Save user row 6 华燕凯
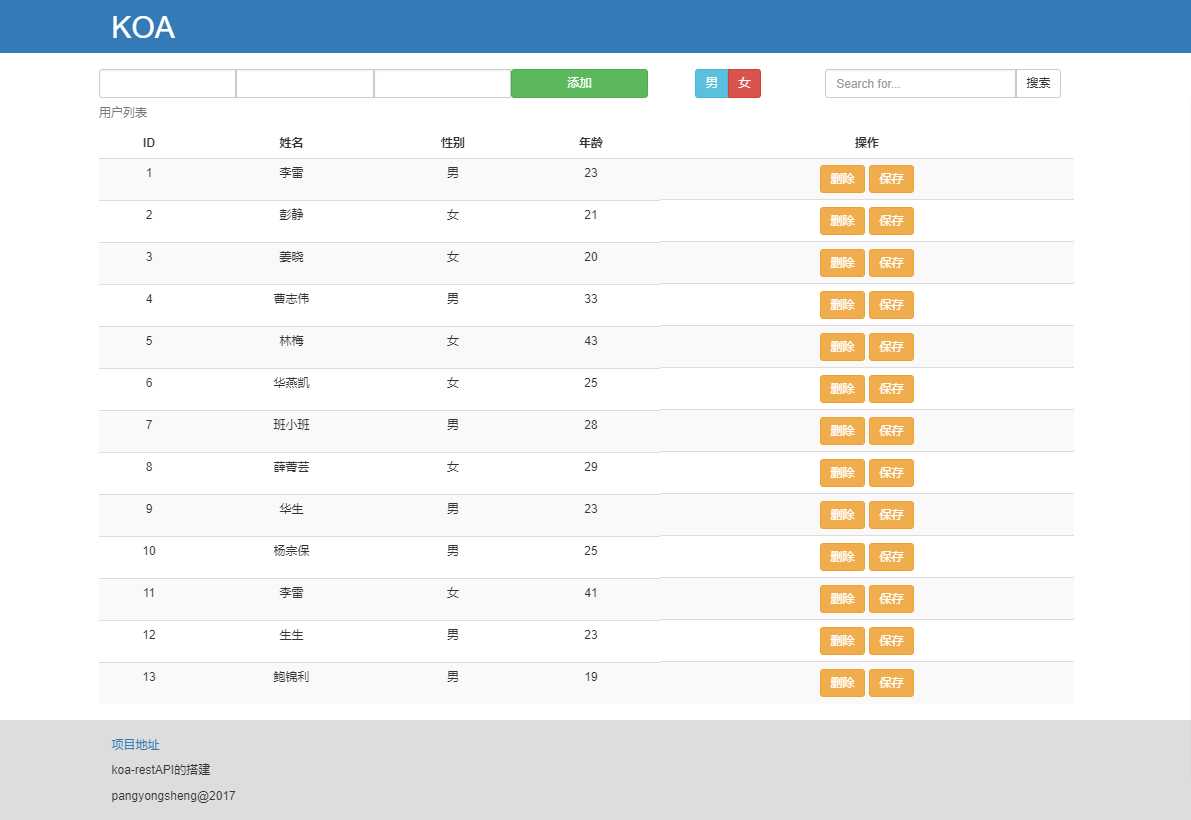Viewport: 1191px width, 820px height. coord(891,389)
